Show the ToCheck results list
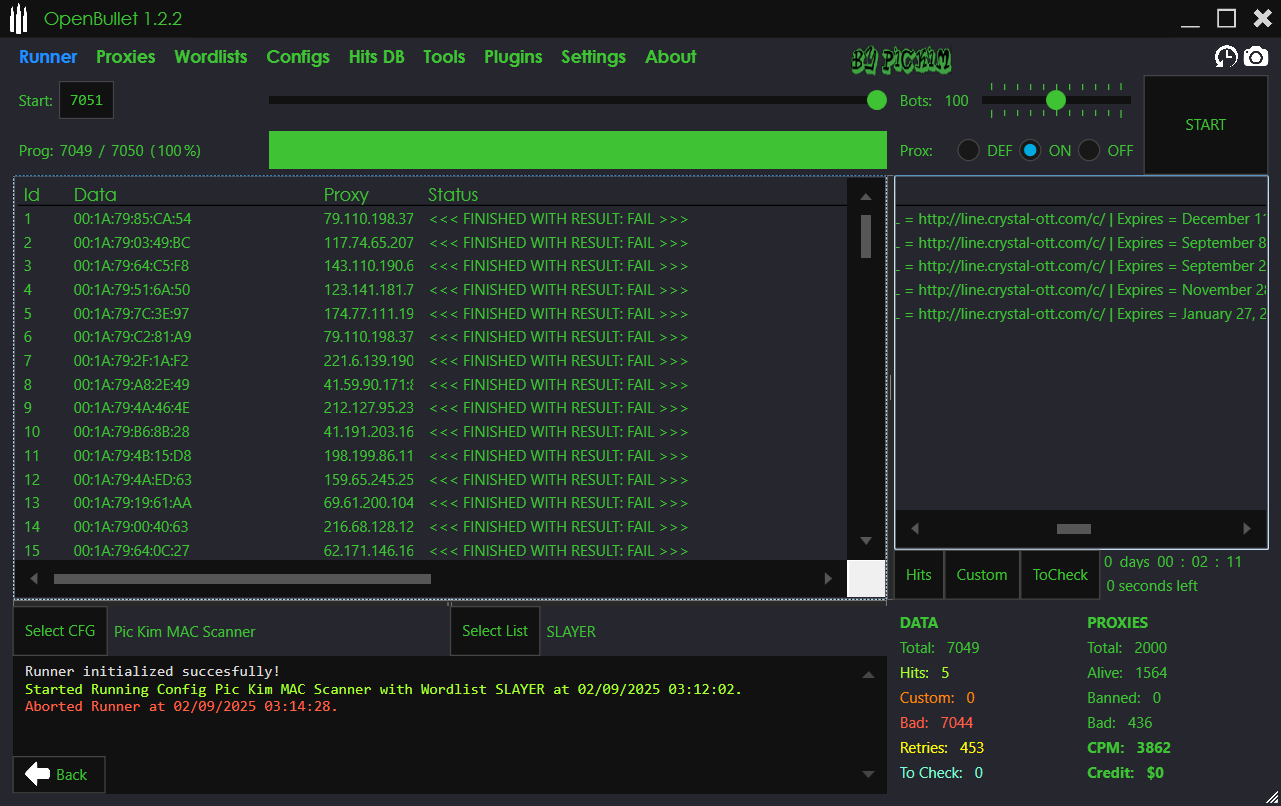This screenshot has width=1281, height=806. [1060, 575]
